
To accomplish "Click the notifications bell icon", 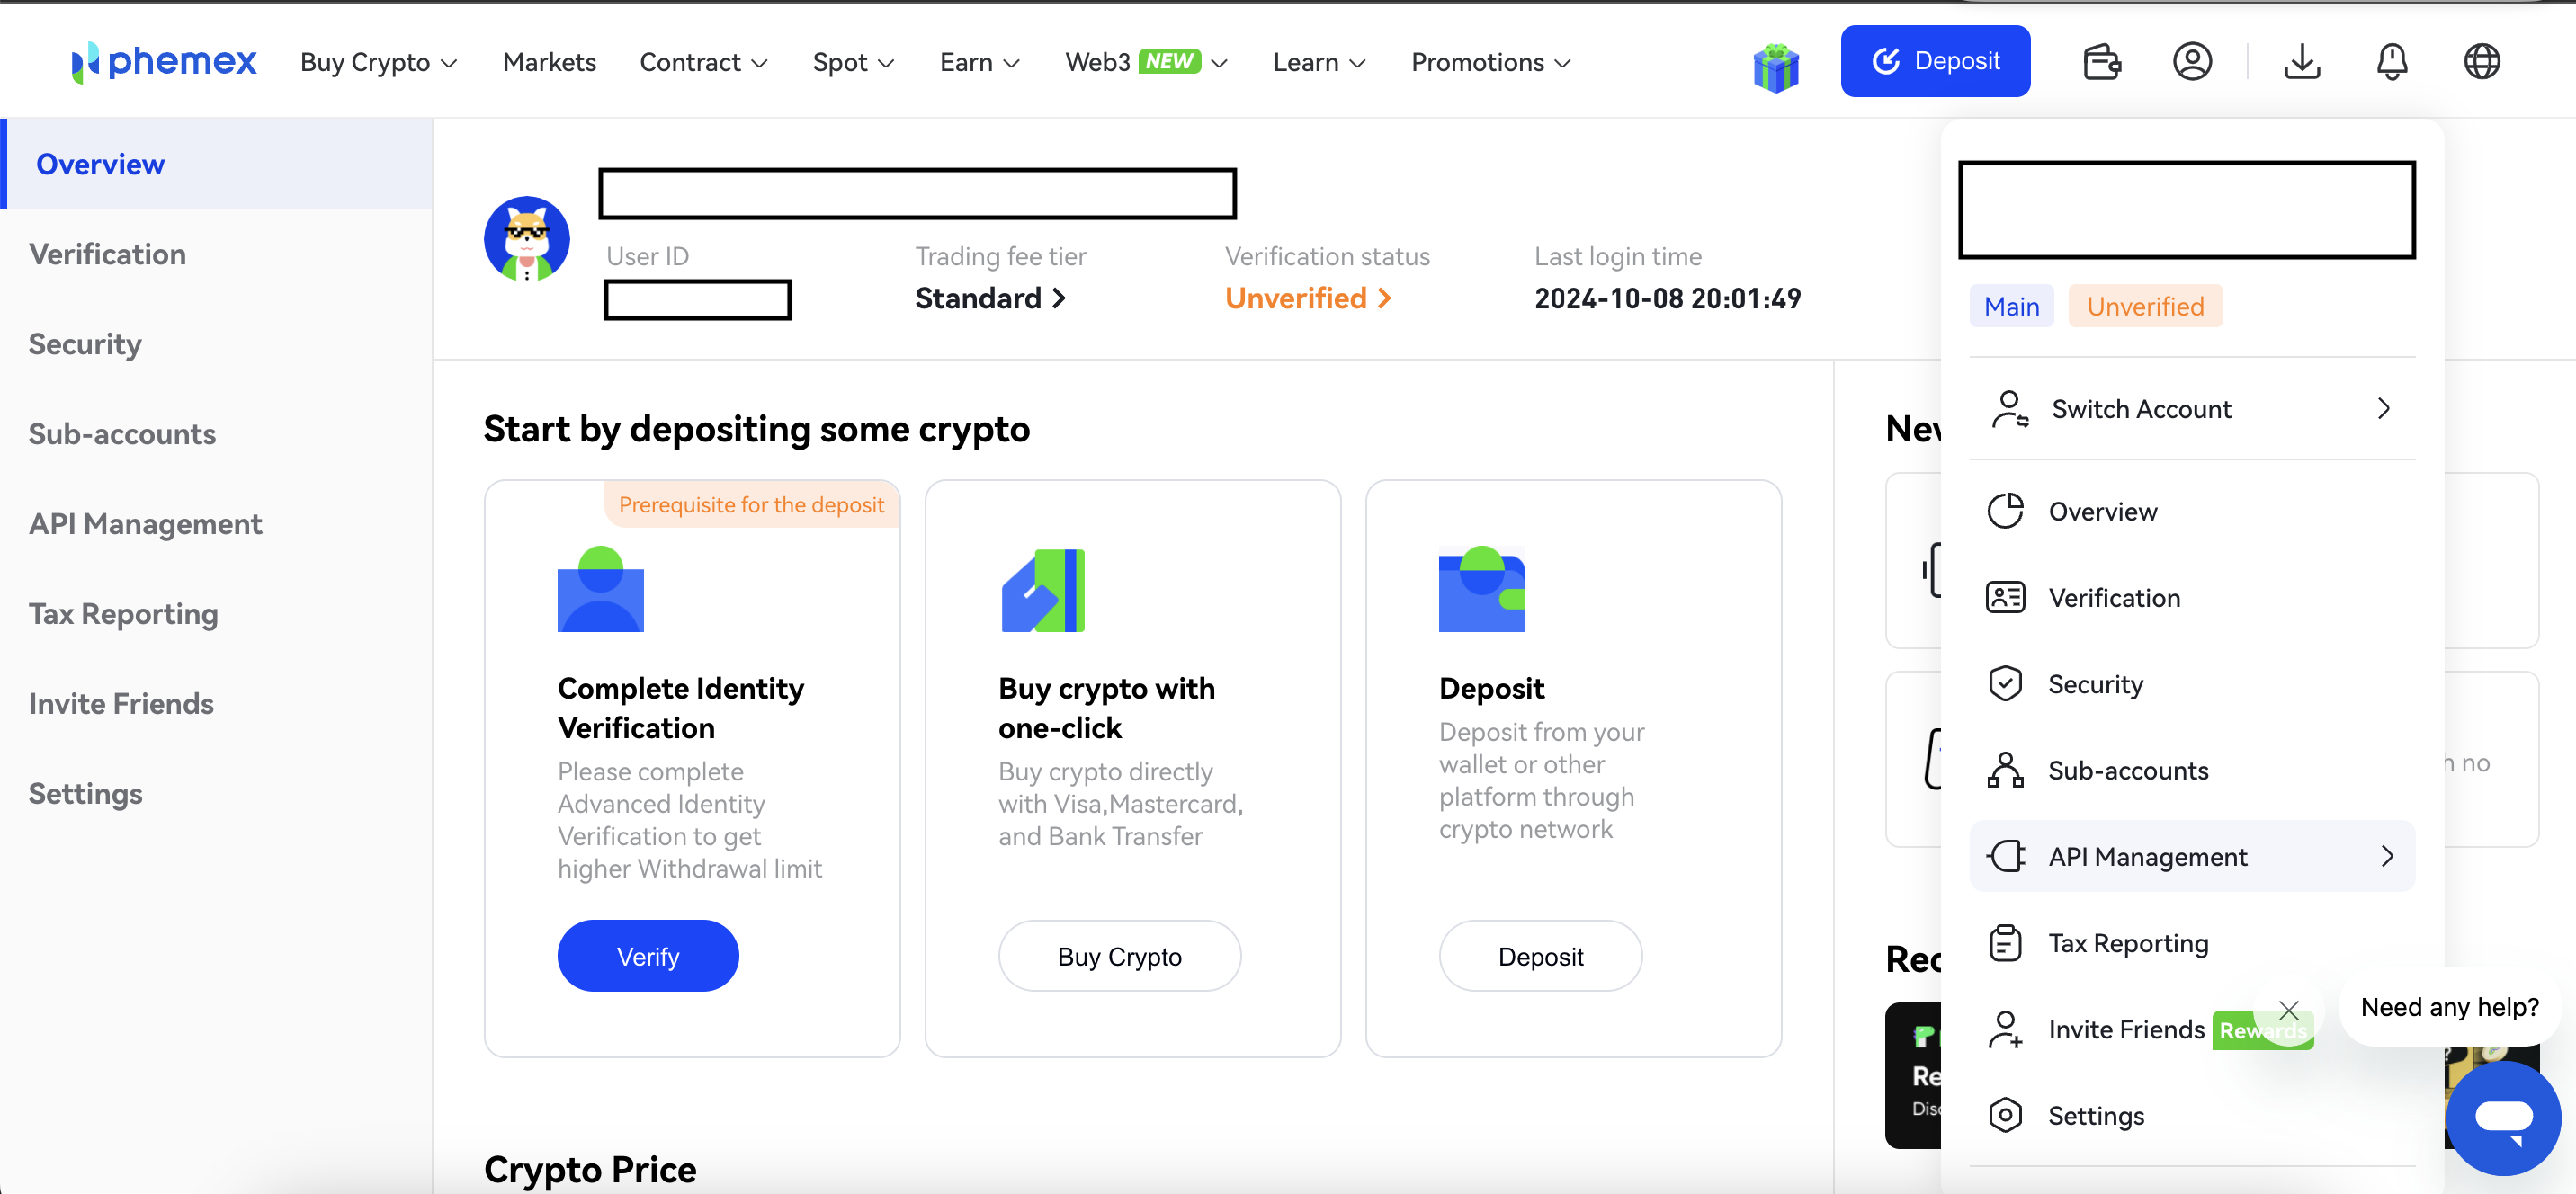I will click(2393, 61).
